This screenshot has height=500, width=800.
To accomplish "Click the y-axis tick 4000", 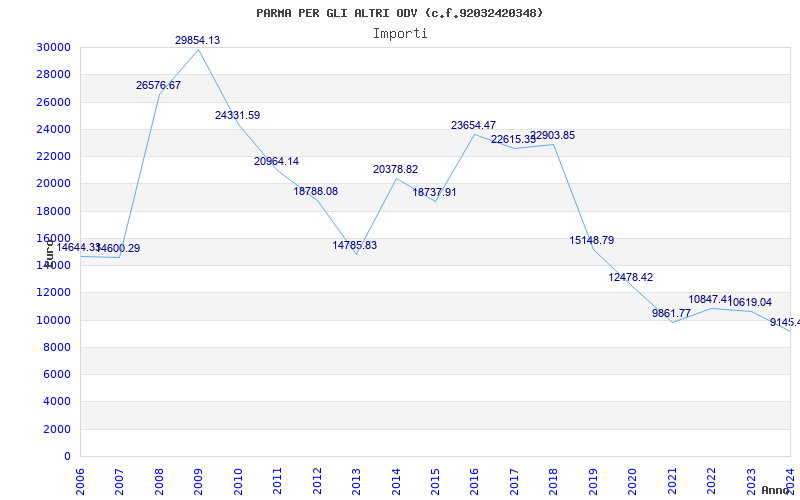I will coord(57,402).
